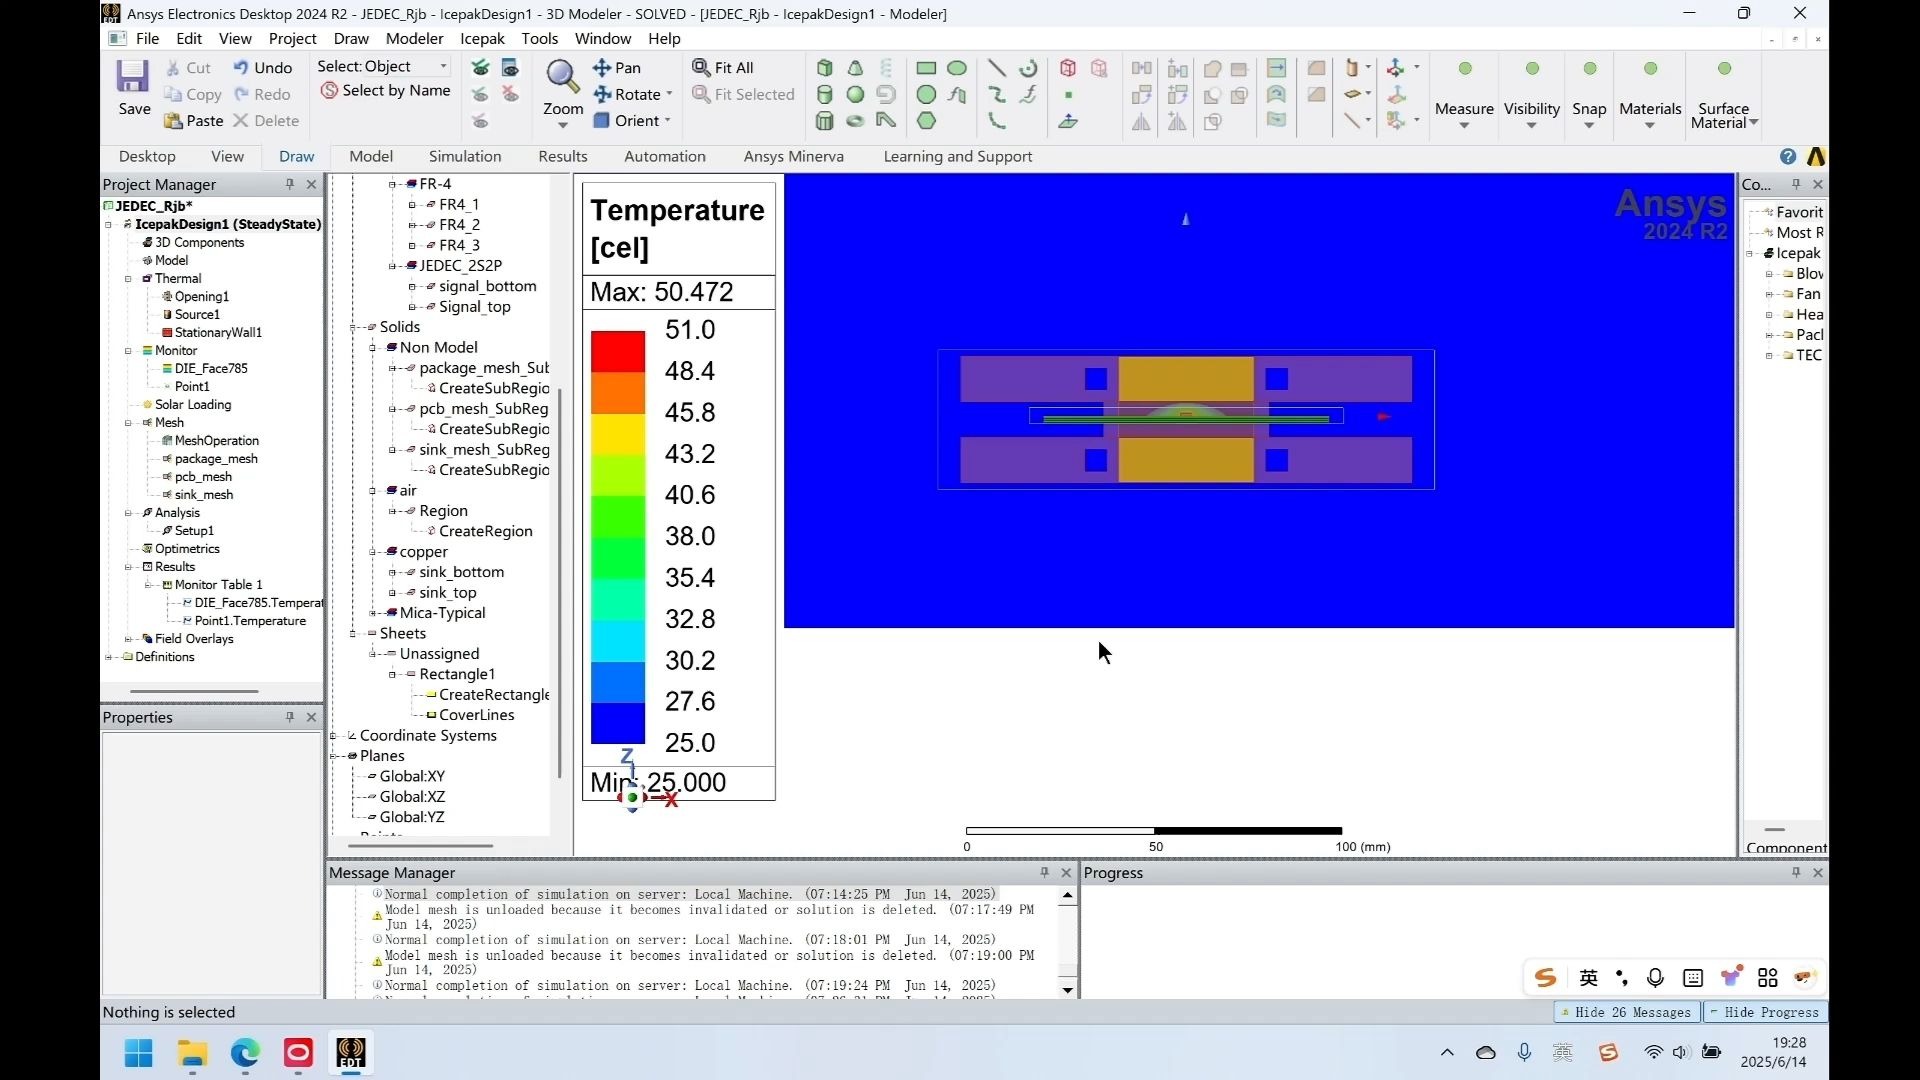Select the draw sphere icon
1920x1080 pixels.
tap(855, 95)
